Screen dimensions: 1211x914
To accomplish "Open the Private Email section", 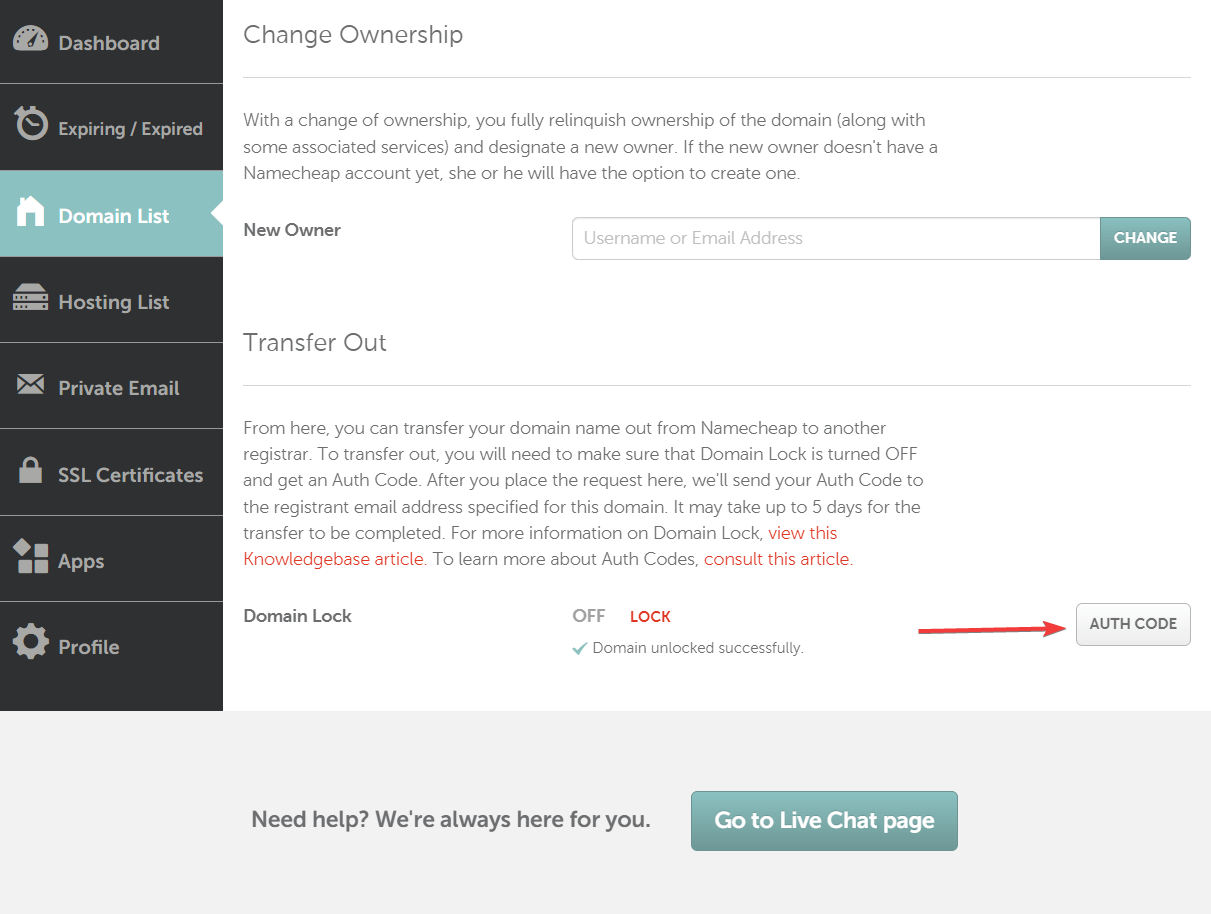I will click(118, 387).
